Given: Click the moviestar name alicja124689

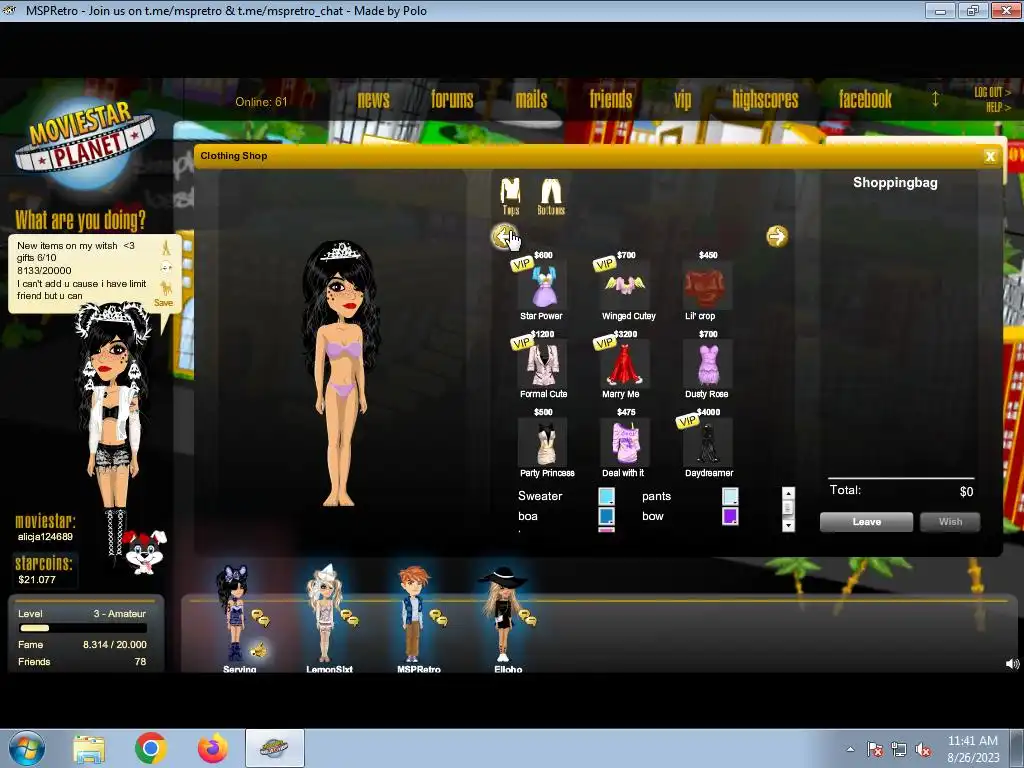Looking at the screenshot, I should (45, 537).
